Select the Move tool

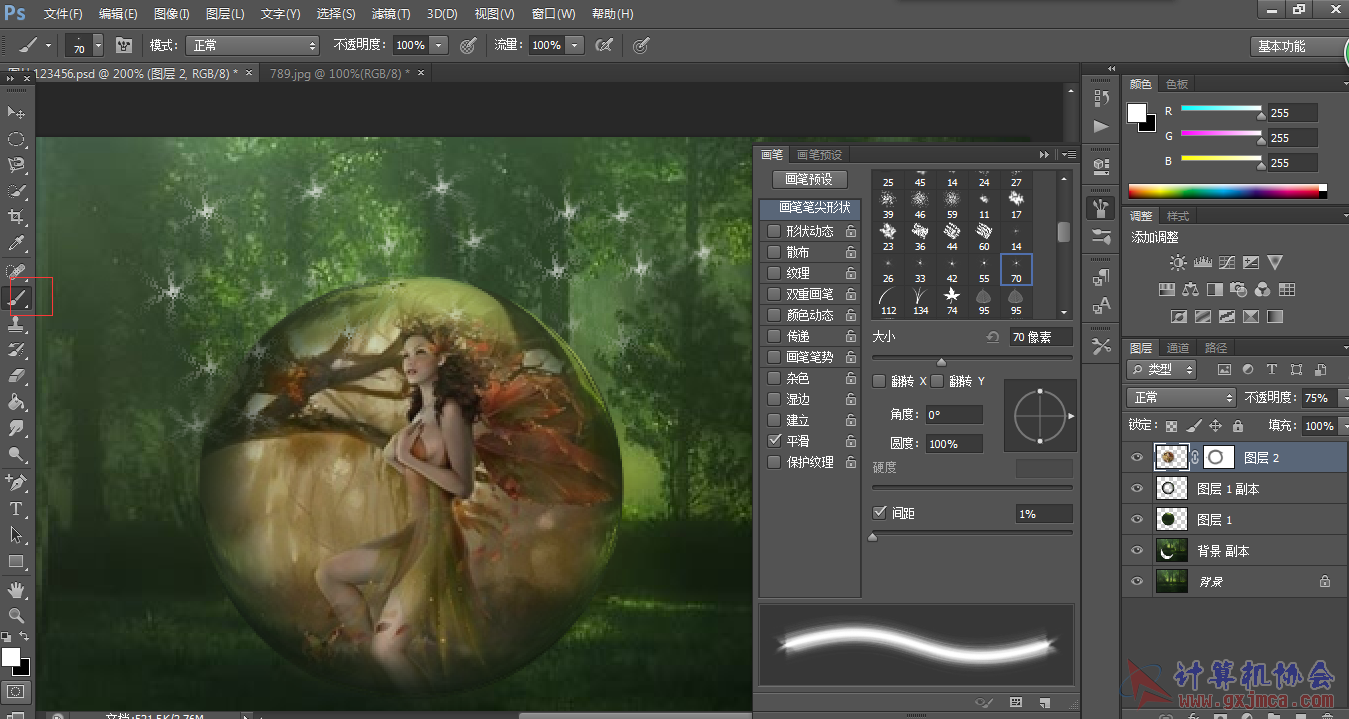(17, 112)
